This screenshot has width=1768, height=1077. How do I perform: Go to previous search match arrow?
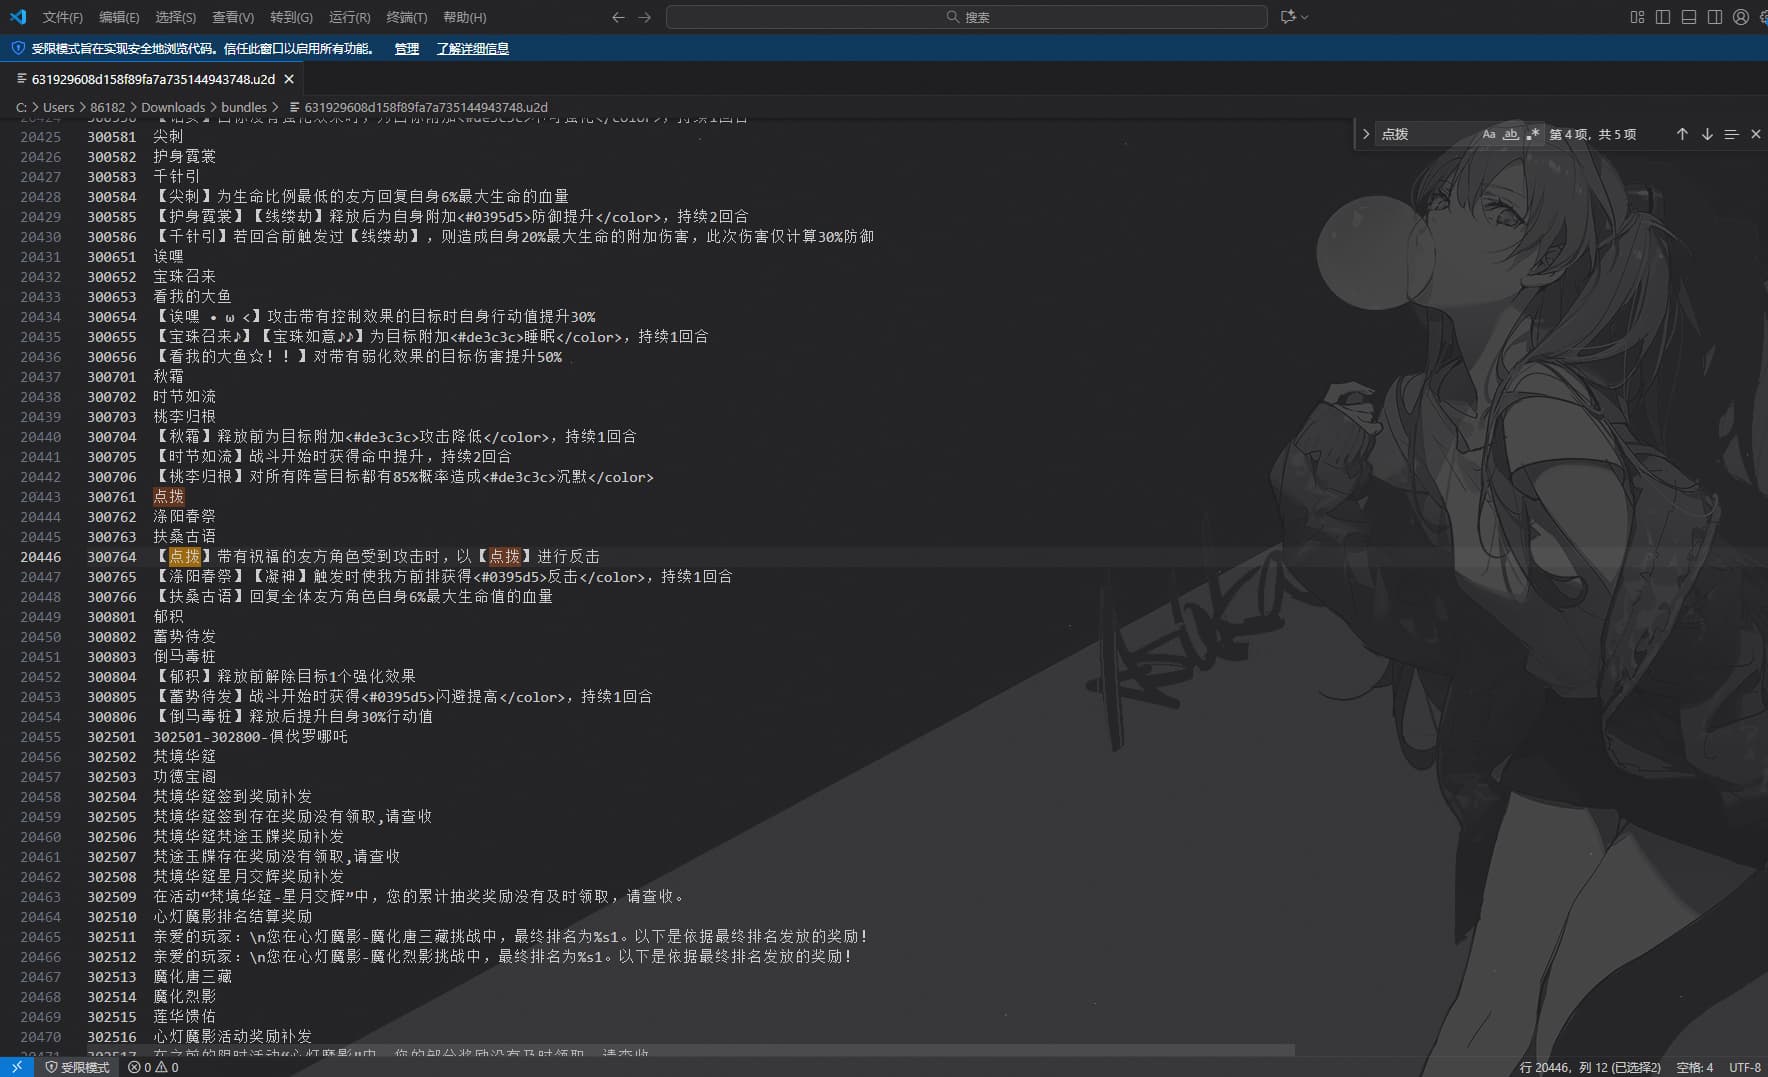(x=1682, y=134)
